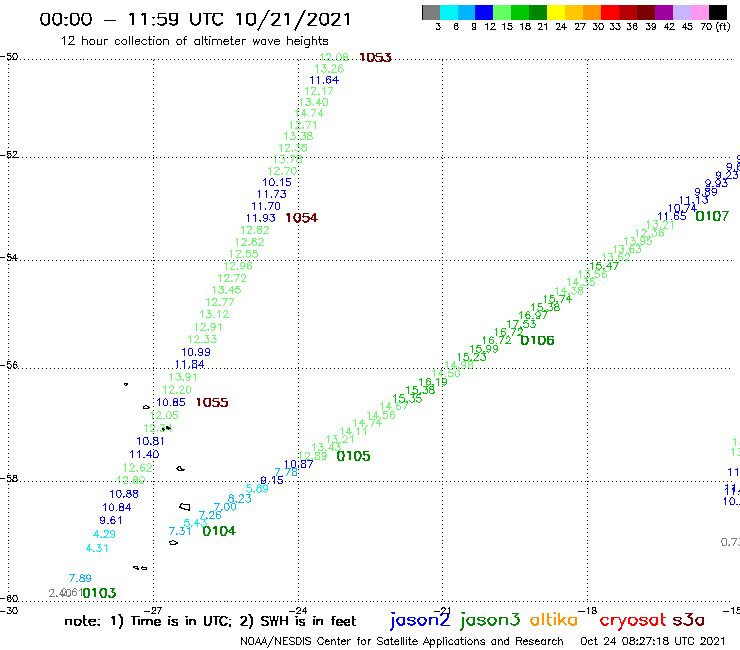Click the -27 longitude axis label
This screenshot has width=740, height=650.
click(153, 610)
